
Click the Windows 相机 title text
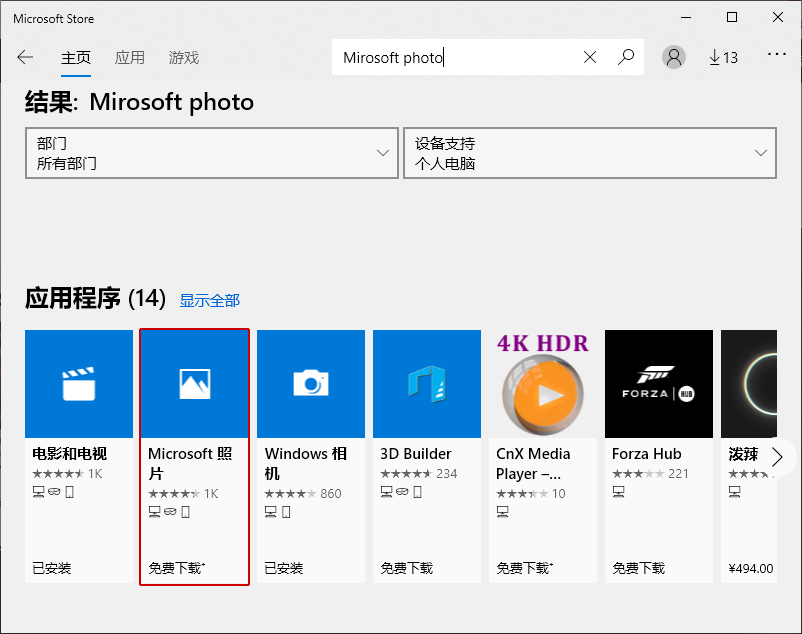point(306,463)
